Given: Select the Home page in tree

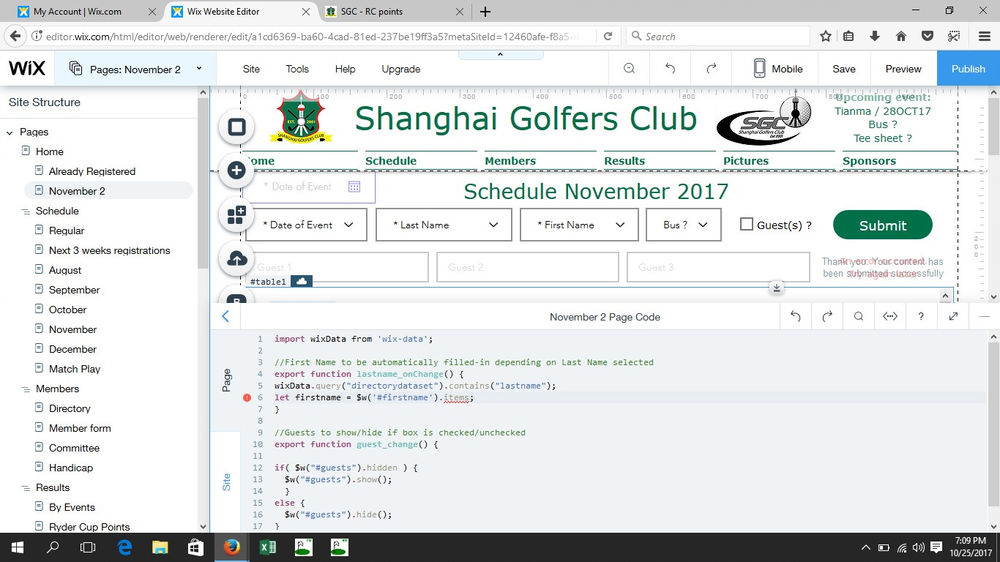Looking at the screenshot, I should click(49, 151).
